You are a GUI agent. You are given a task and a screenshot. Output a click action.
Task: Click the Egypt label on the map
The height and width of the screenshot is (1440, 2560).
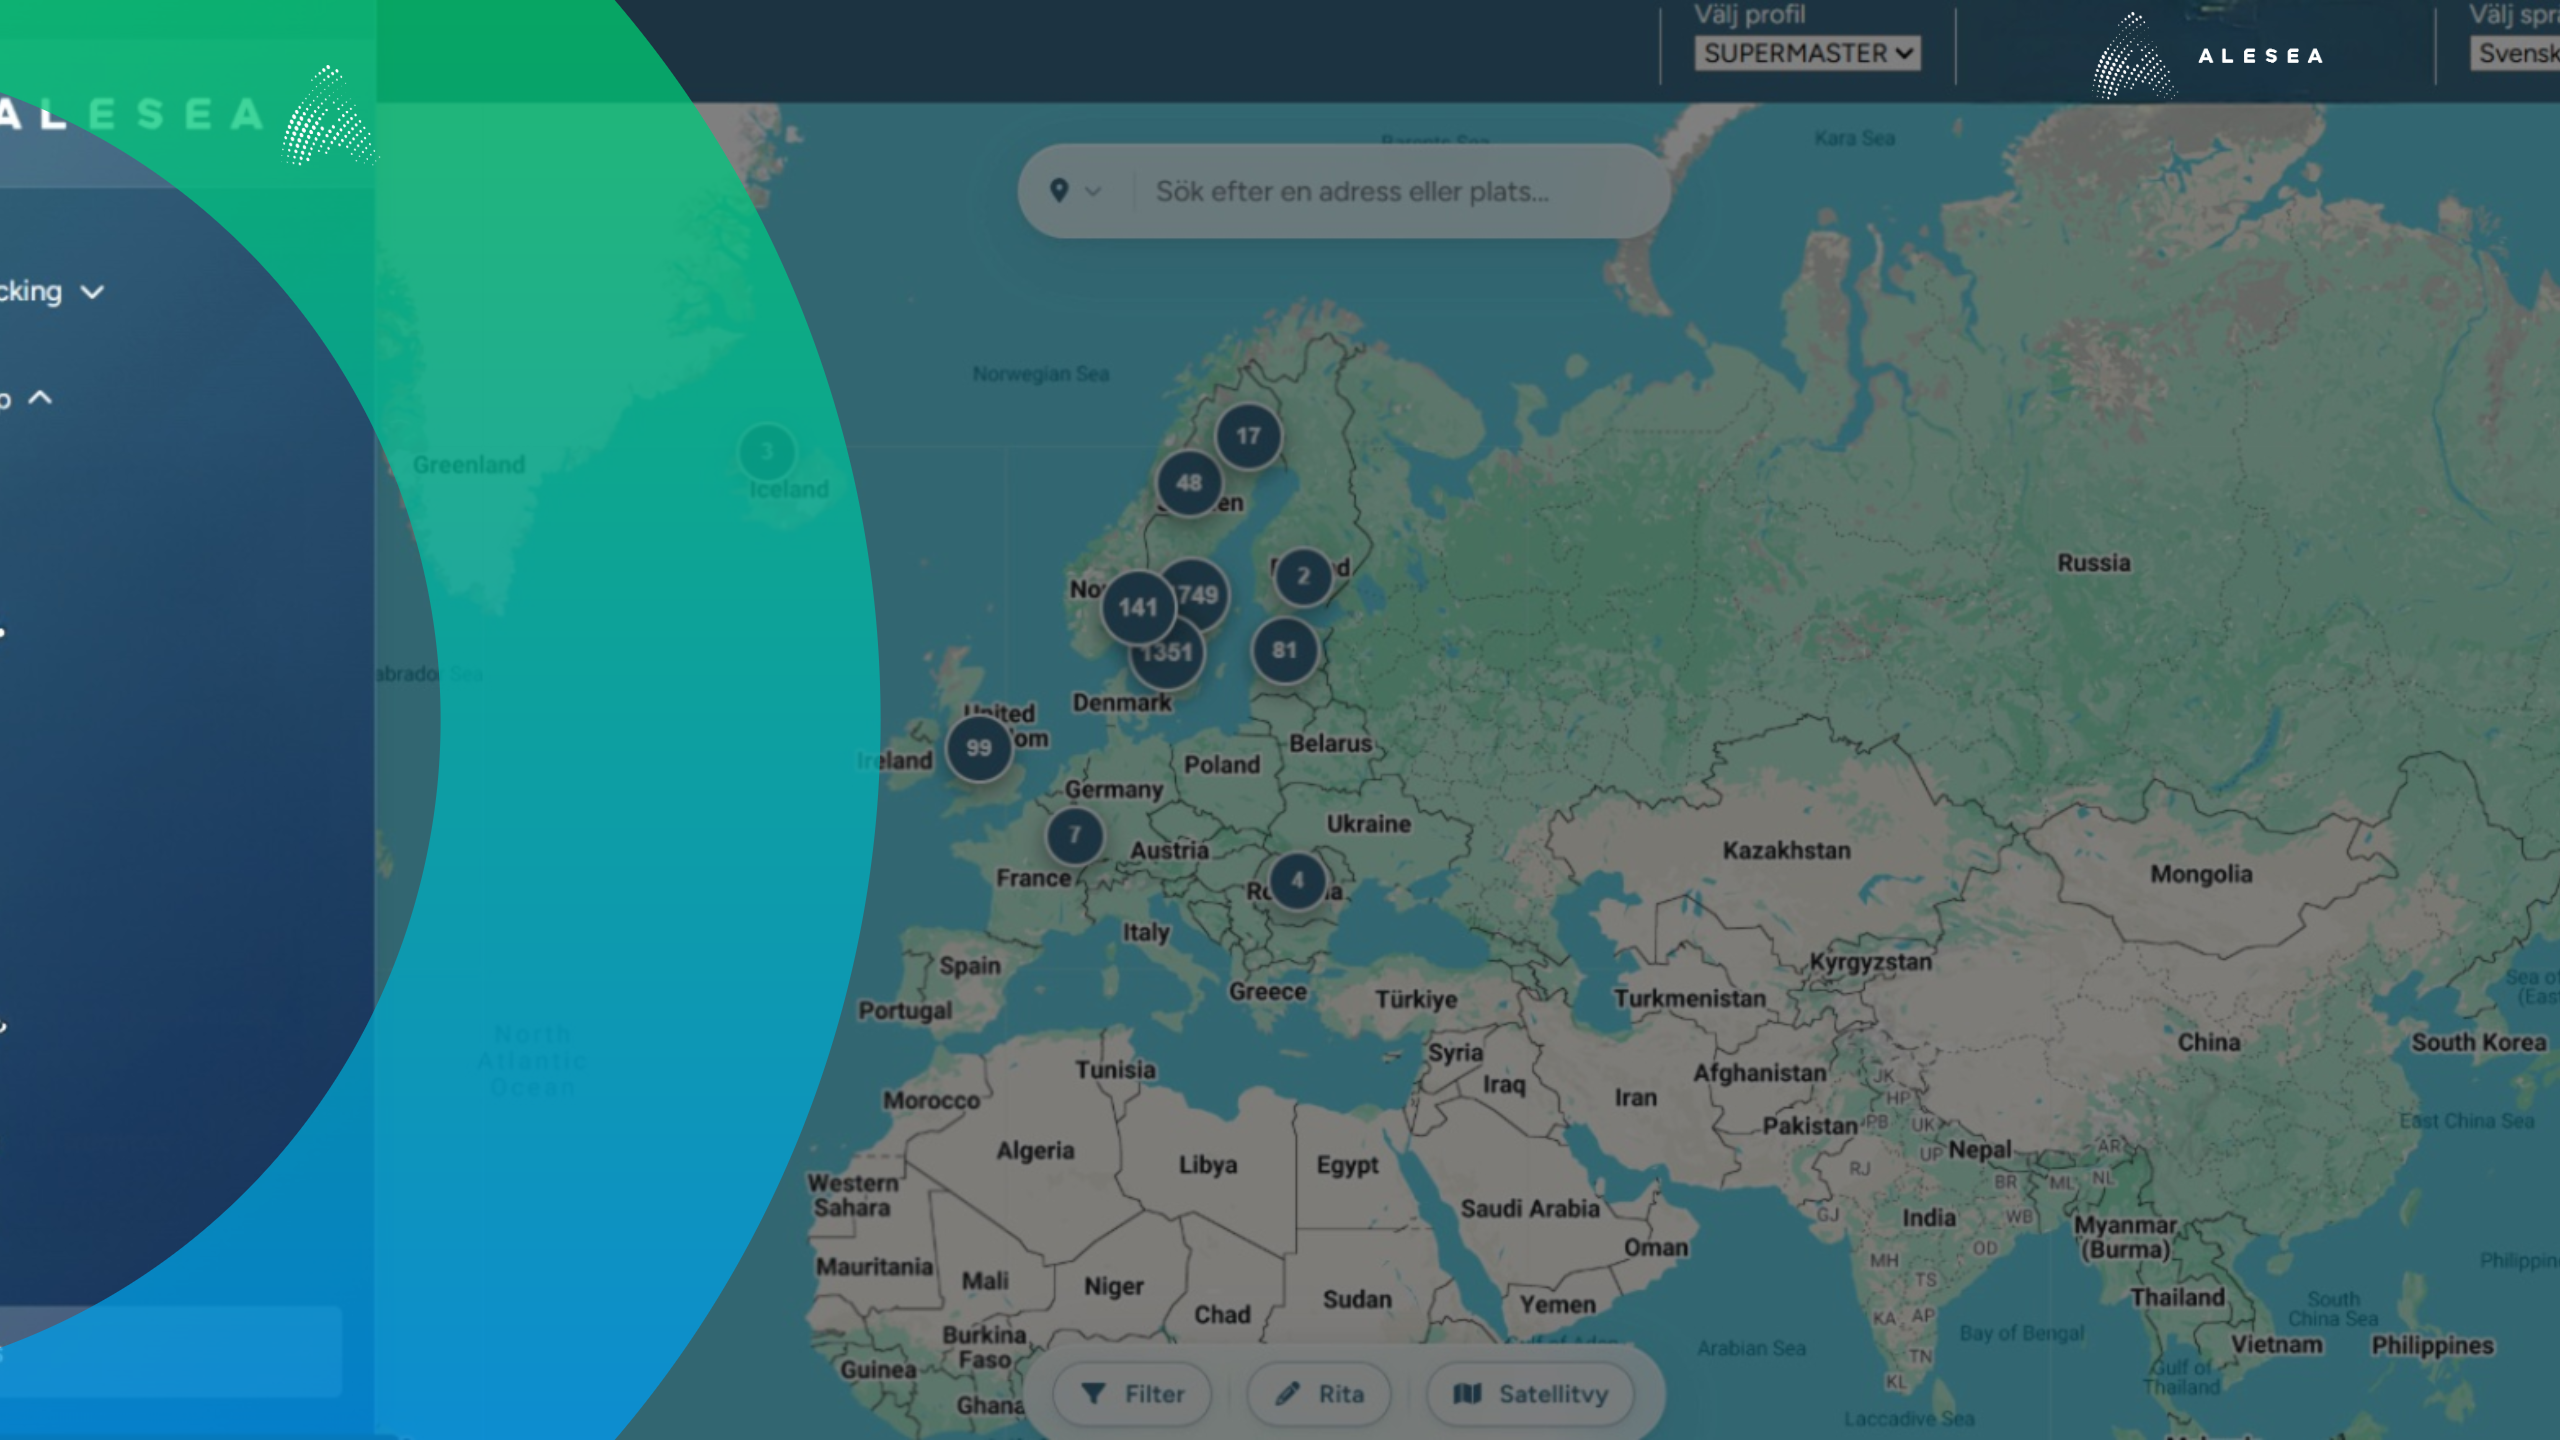click(1347, 1166)
